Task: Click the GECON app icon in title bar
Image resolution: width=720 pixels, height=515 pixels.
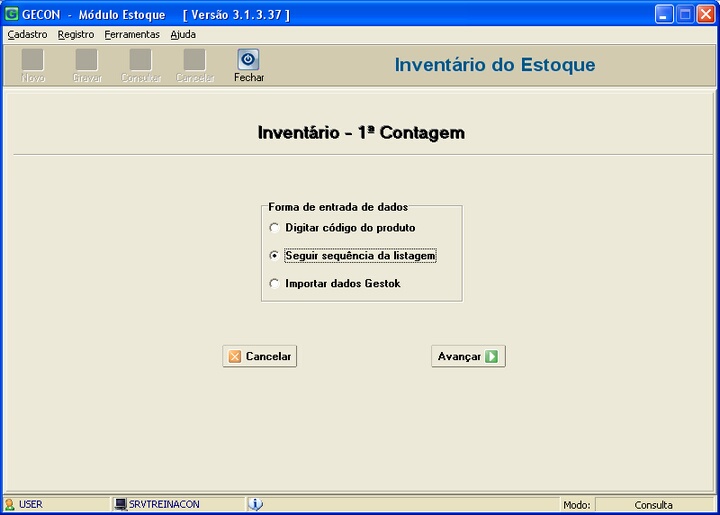Action: tap(11, 14)
